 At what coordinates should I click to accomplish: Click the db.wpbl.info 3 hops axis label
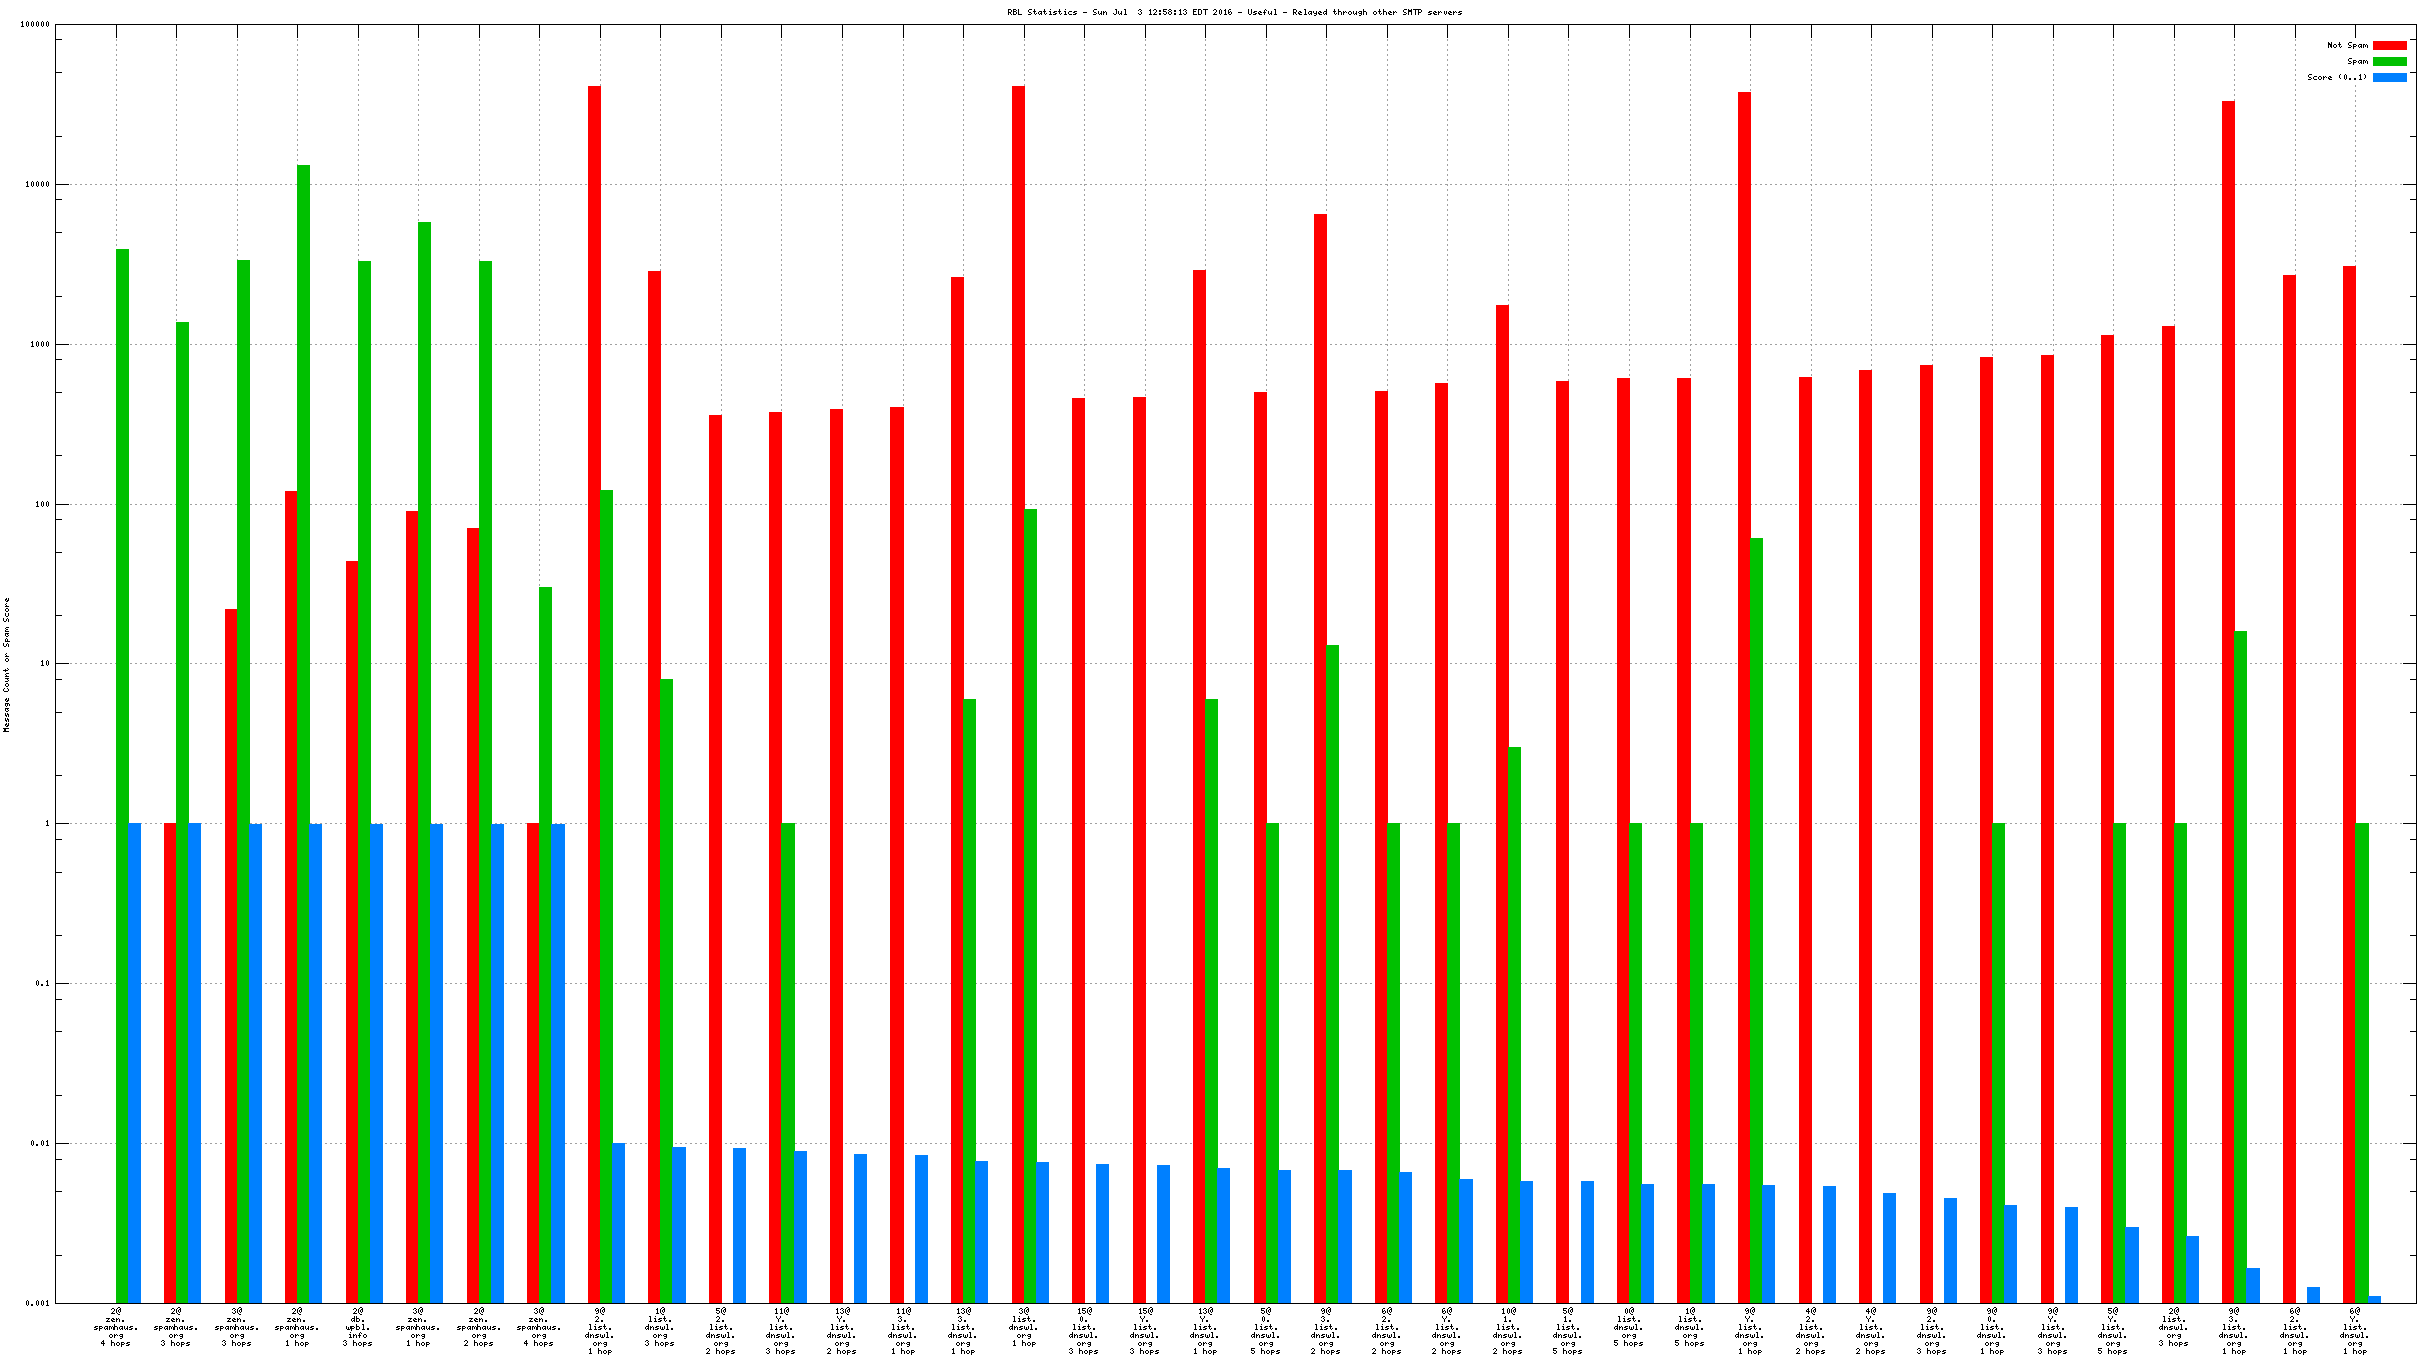pos(358,1327)
